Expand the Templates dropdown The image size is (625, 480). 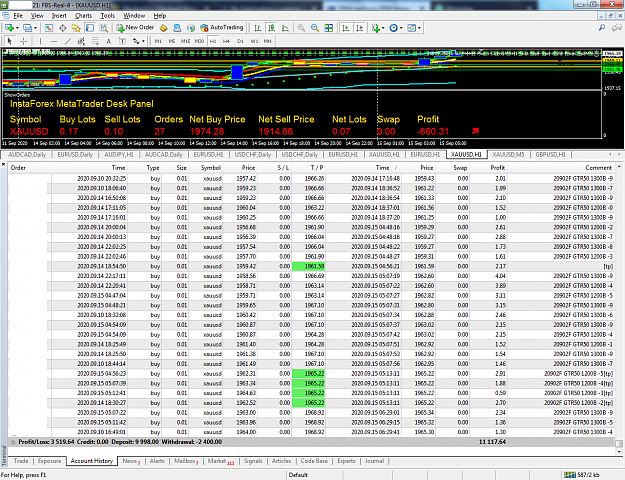pyautogui.click(x=419, y=28)
